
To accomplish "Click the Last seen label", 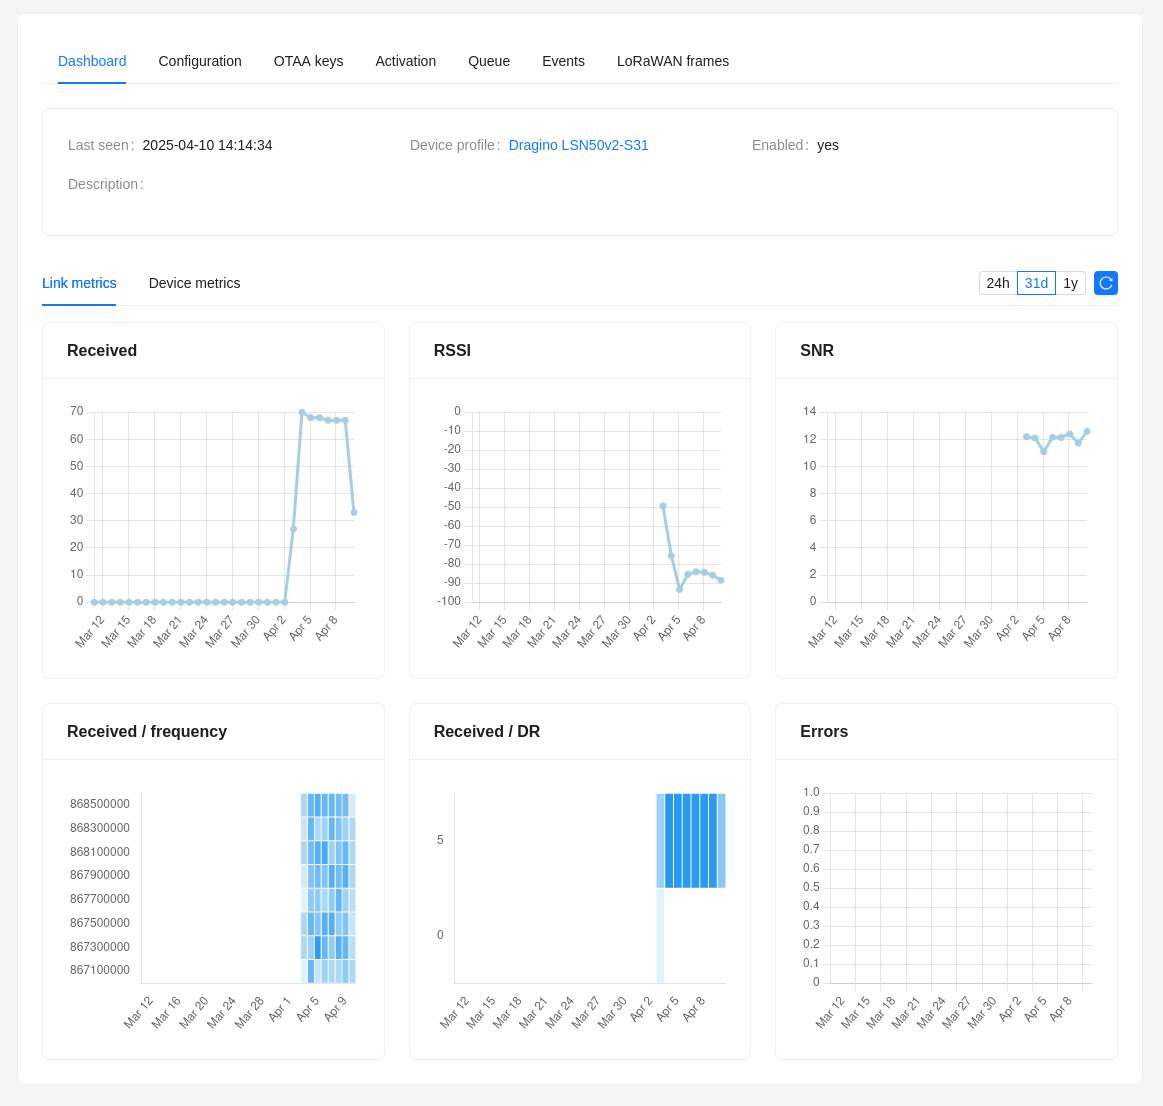I will pos(101,145).
